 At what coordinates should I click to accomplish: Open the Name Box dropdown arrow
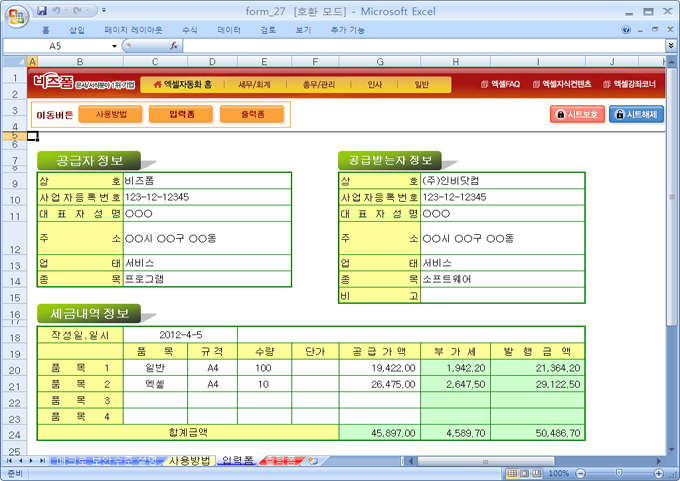click(x=115, y=46)
